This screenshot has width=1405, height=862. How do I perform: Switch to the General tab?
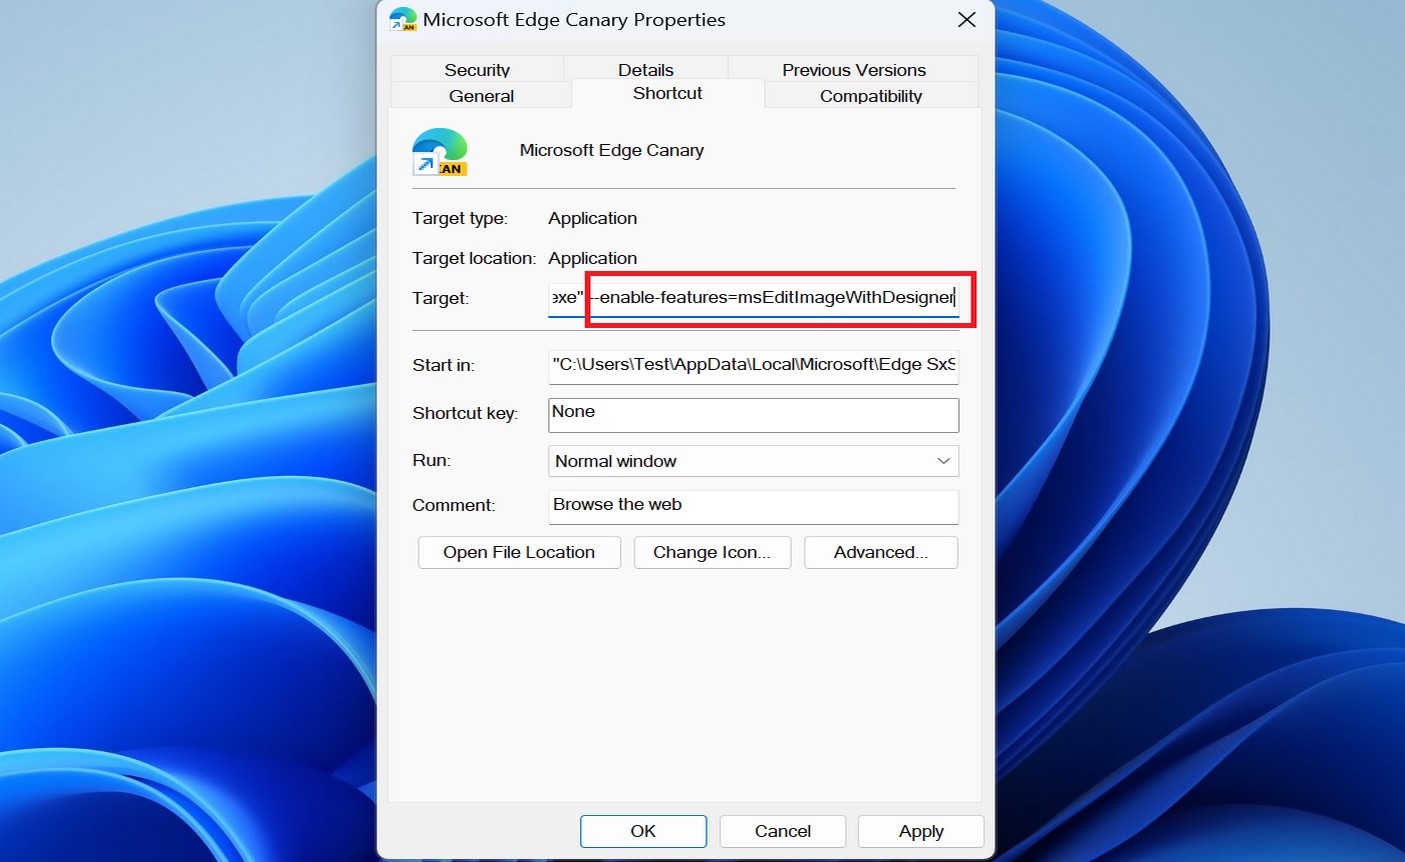pos(482,95)
